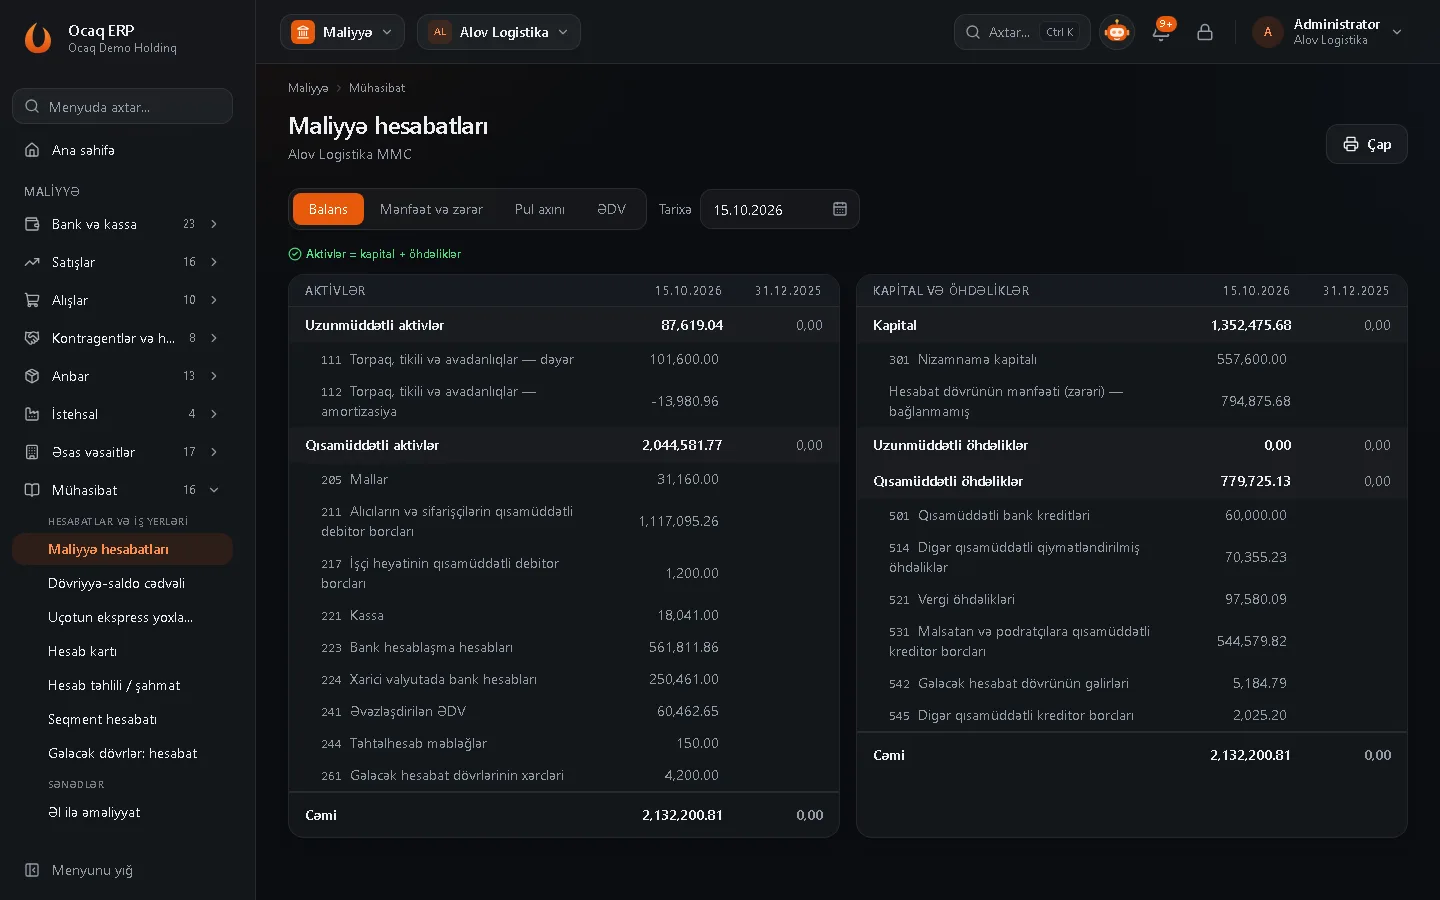
Task: Open the Administrator user menu
Action: [1328, 32]
